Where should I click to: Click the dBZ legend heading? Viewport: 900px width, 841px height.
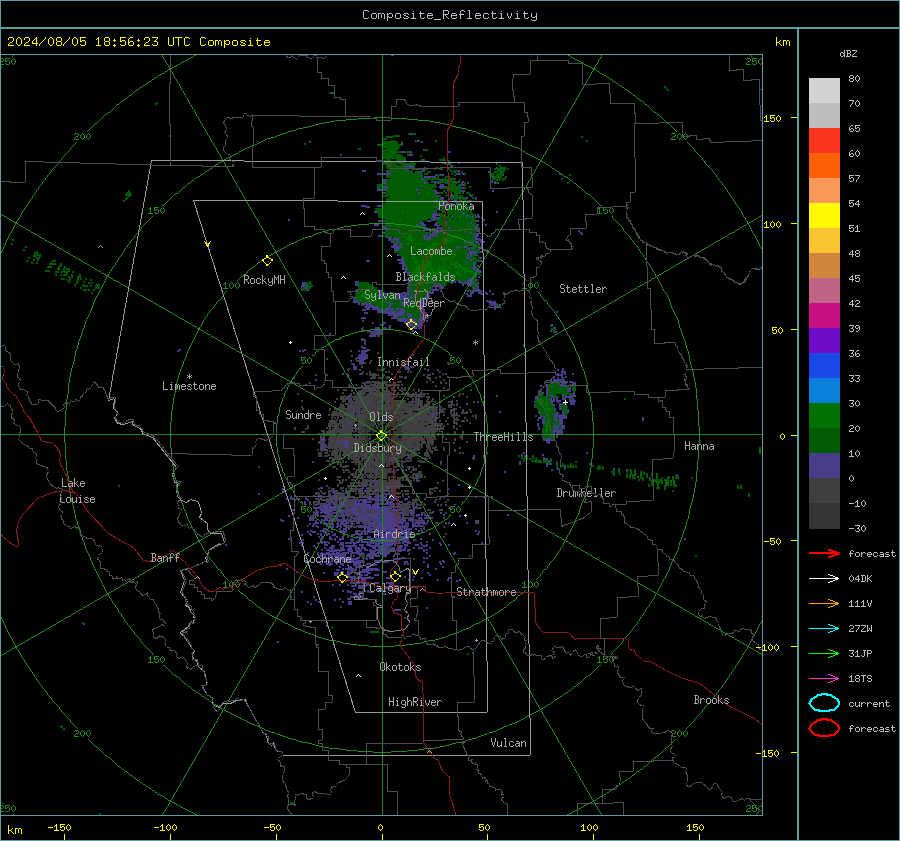(848, 53)
